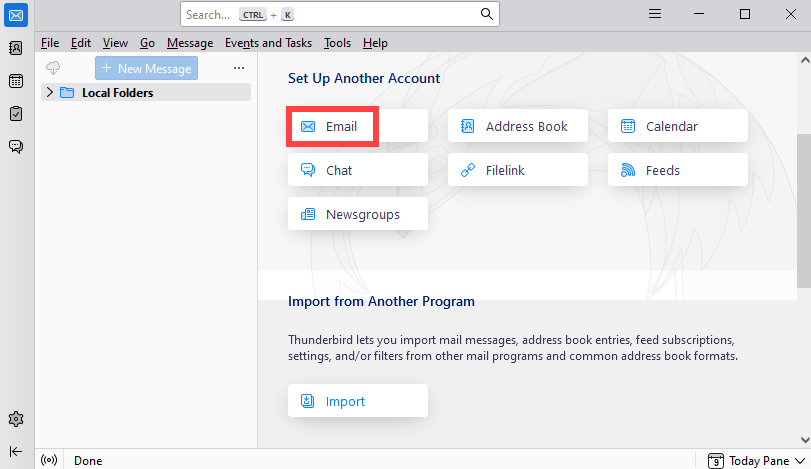811x469 pixels.
Task: Open the hamburger app menu
Action: pos(655,14)
